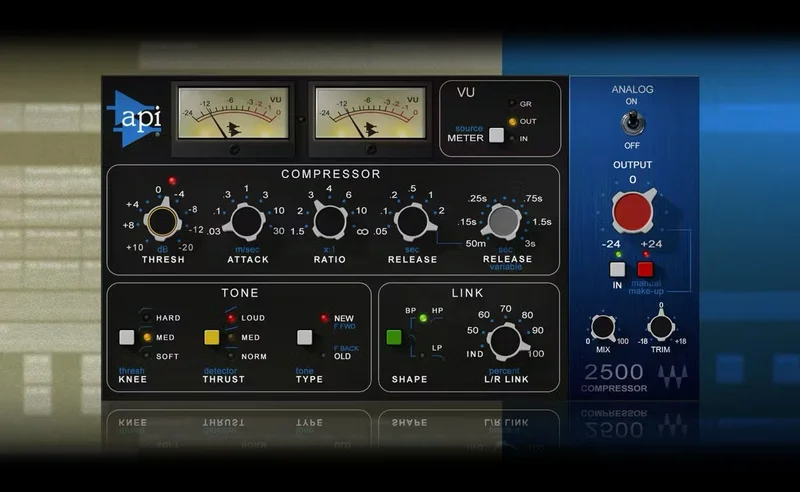Click the API logo
Viewport: 800px width, 492px height.
pyautogui.click(x=134, y=118)
